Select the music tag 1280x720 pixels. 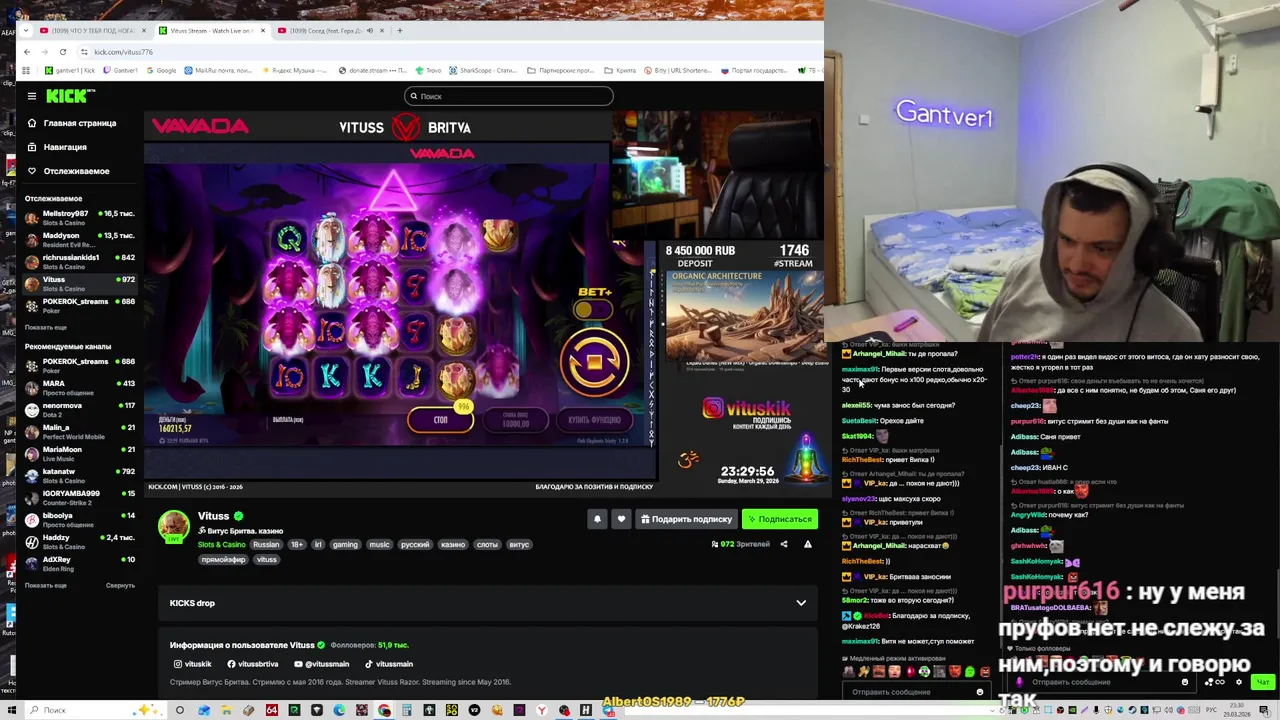(x=379, y=545)
